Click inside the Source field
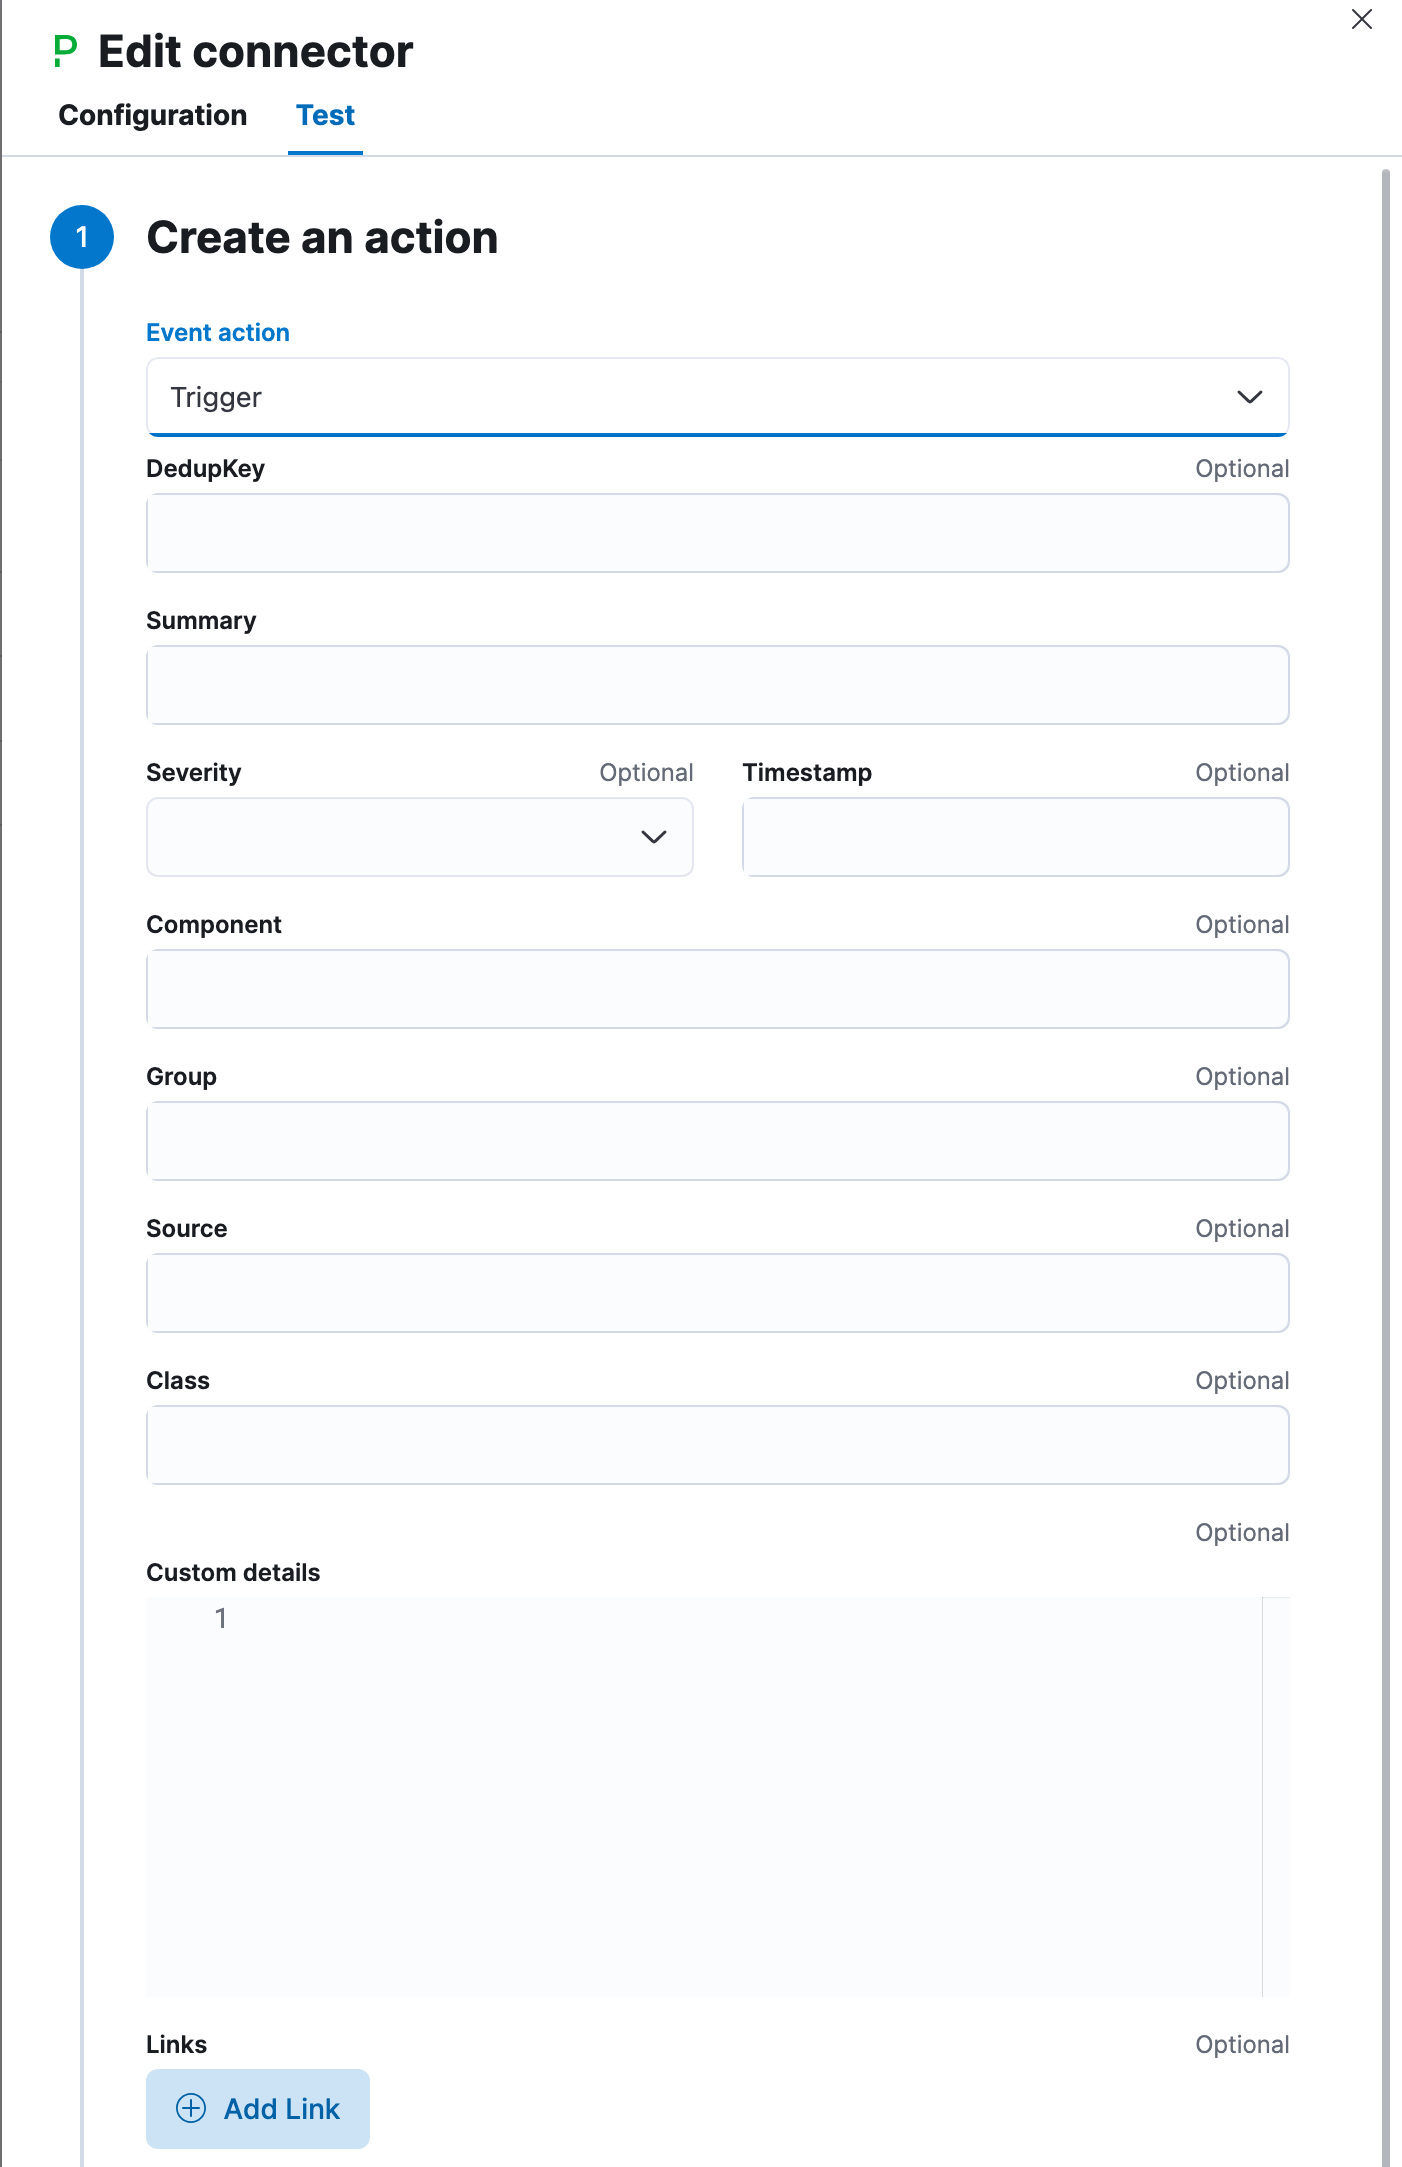Viewport: 1402px width, 2167px height. 718,1293
